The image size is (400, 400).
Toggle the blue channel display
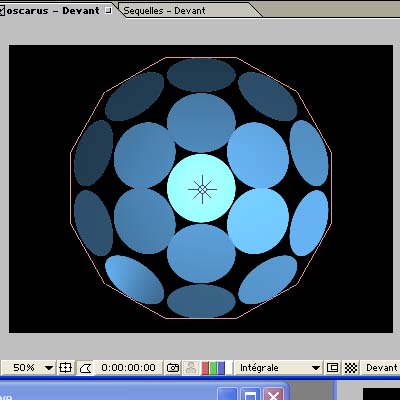click(x=221, y=368)
